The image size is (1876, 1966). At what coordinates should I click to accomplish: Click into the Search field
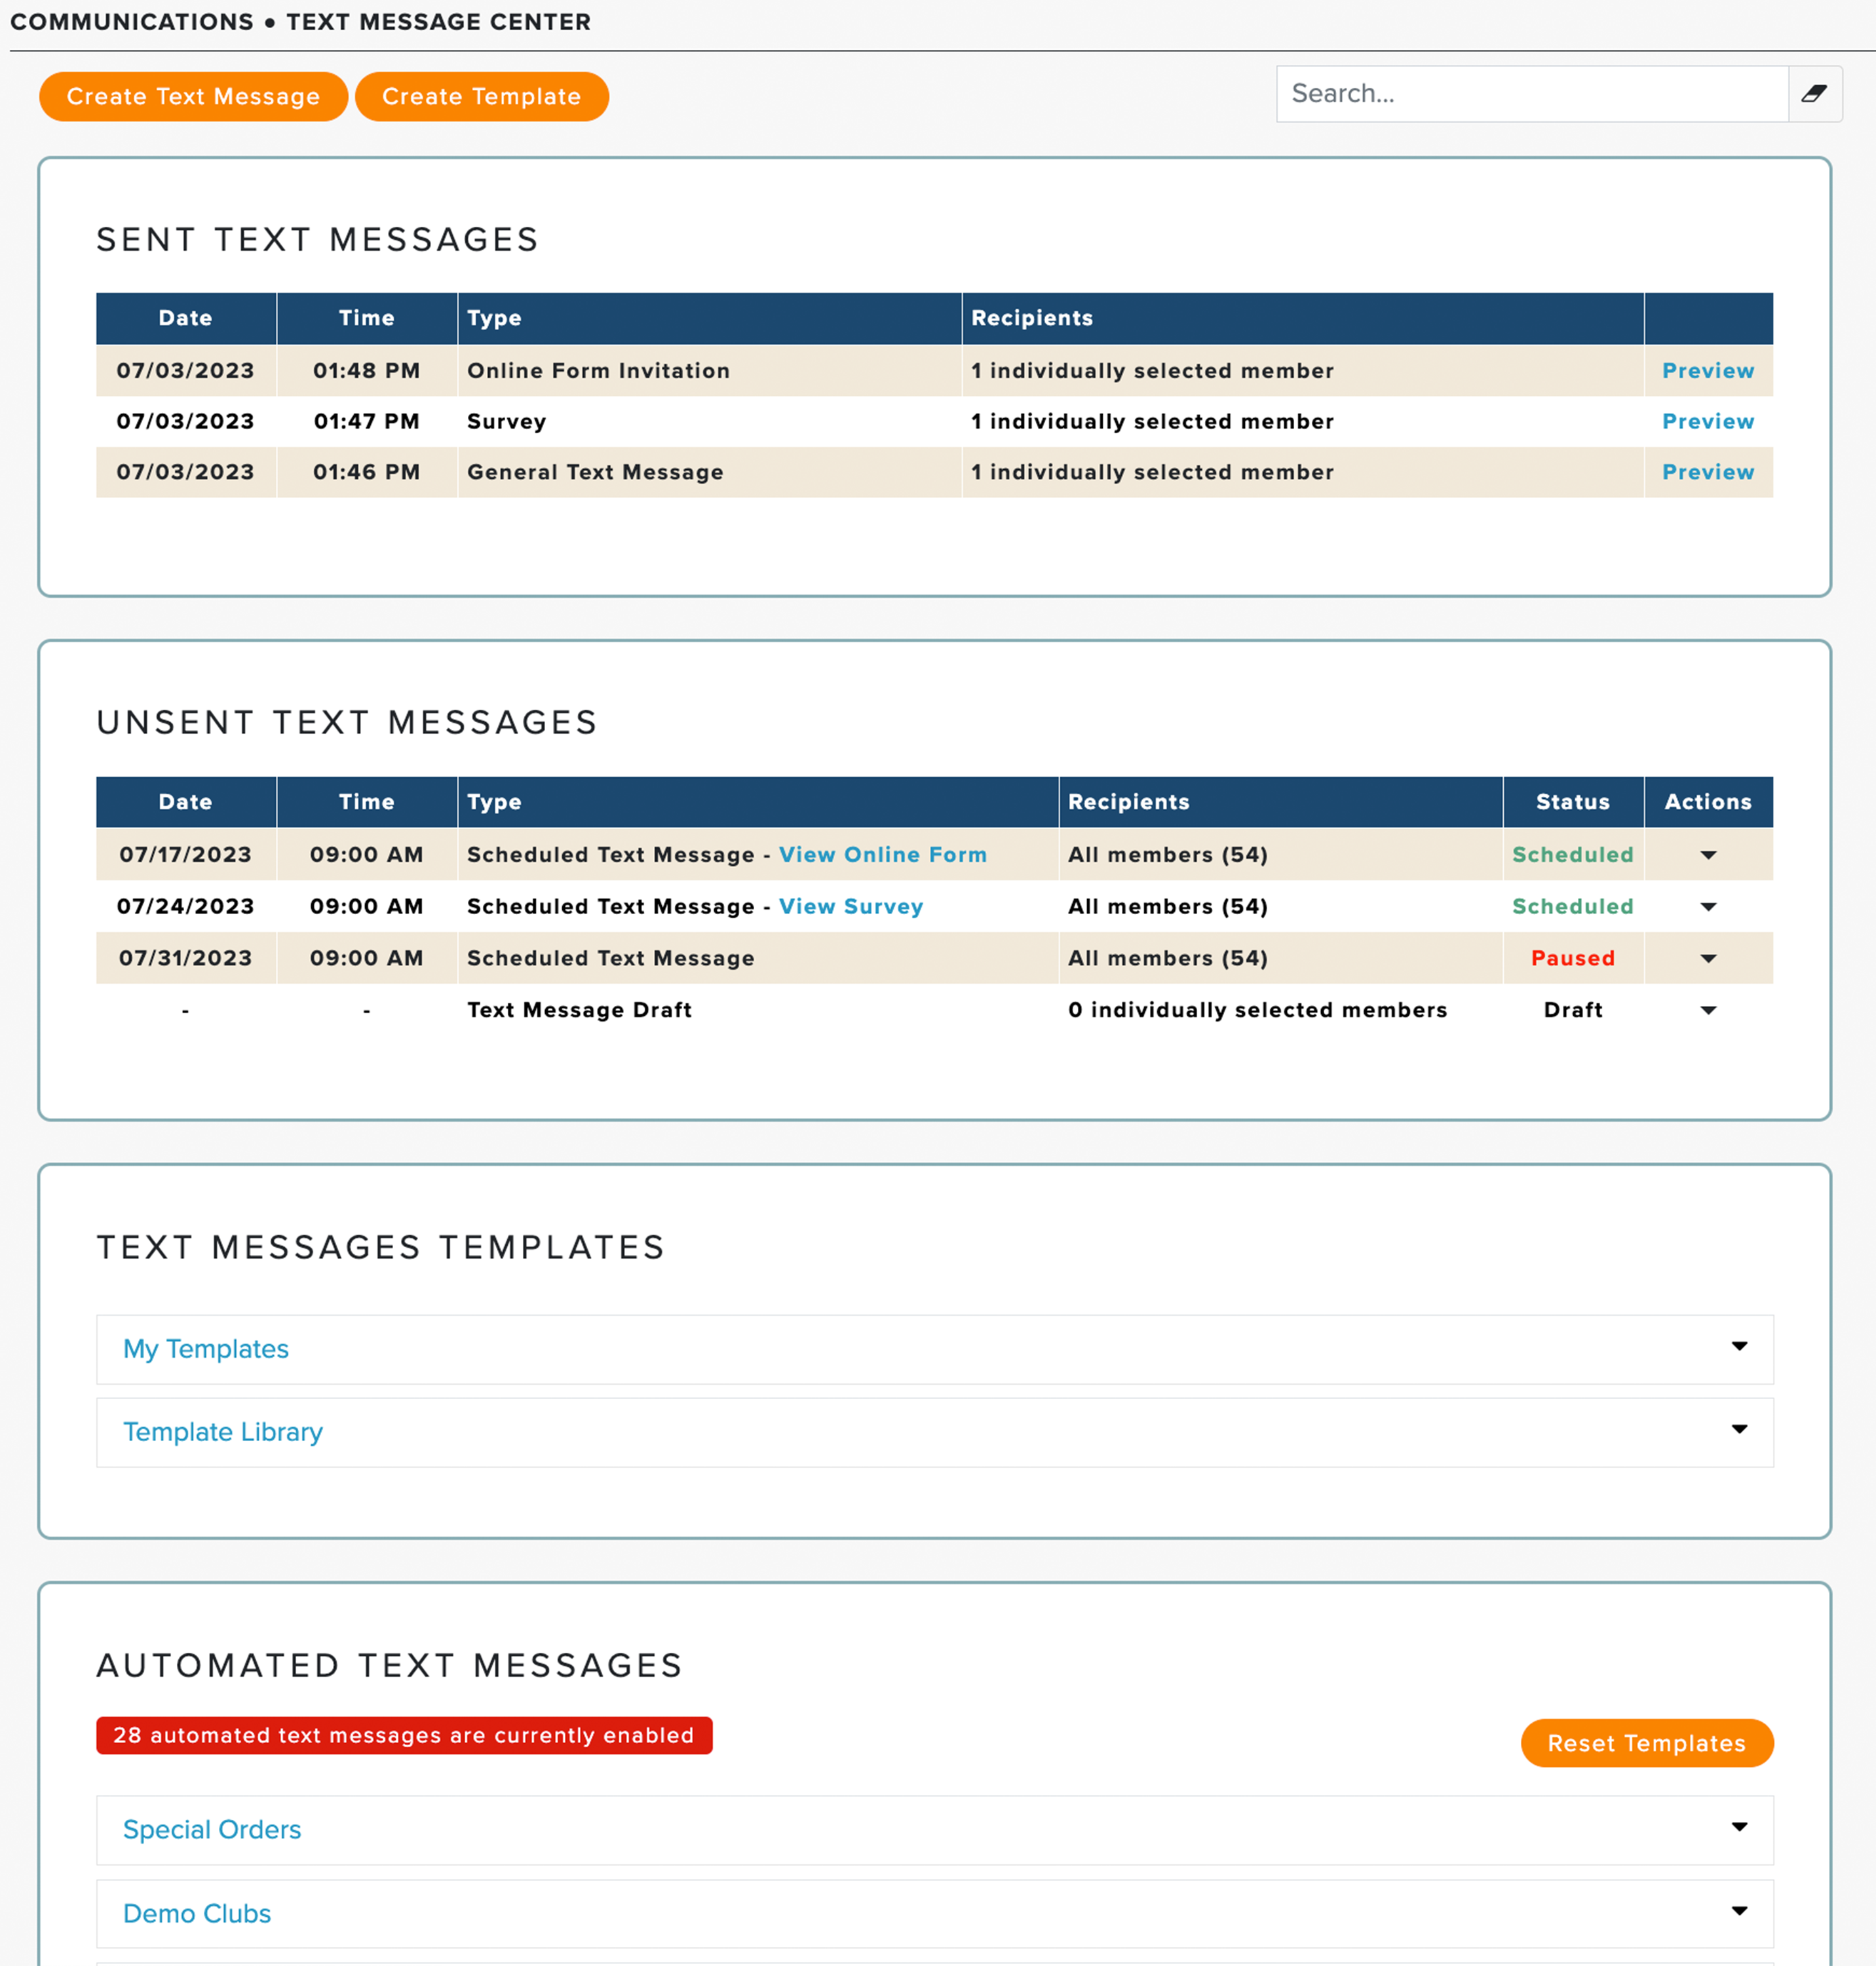(x=1531, y=94)
